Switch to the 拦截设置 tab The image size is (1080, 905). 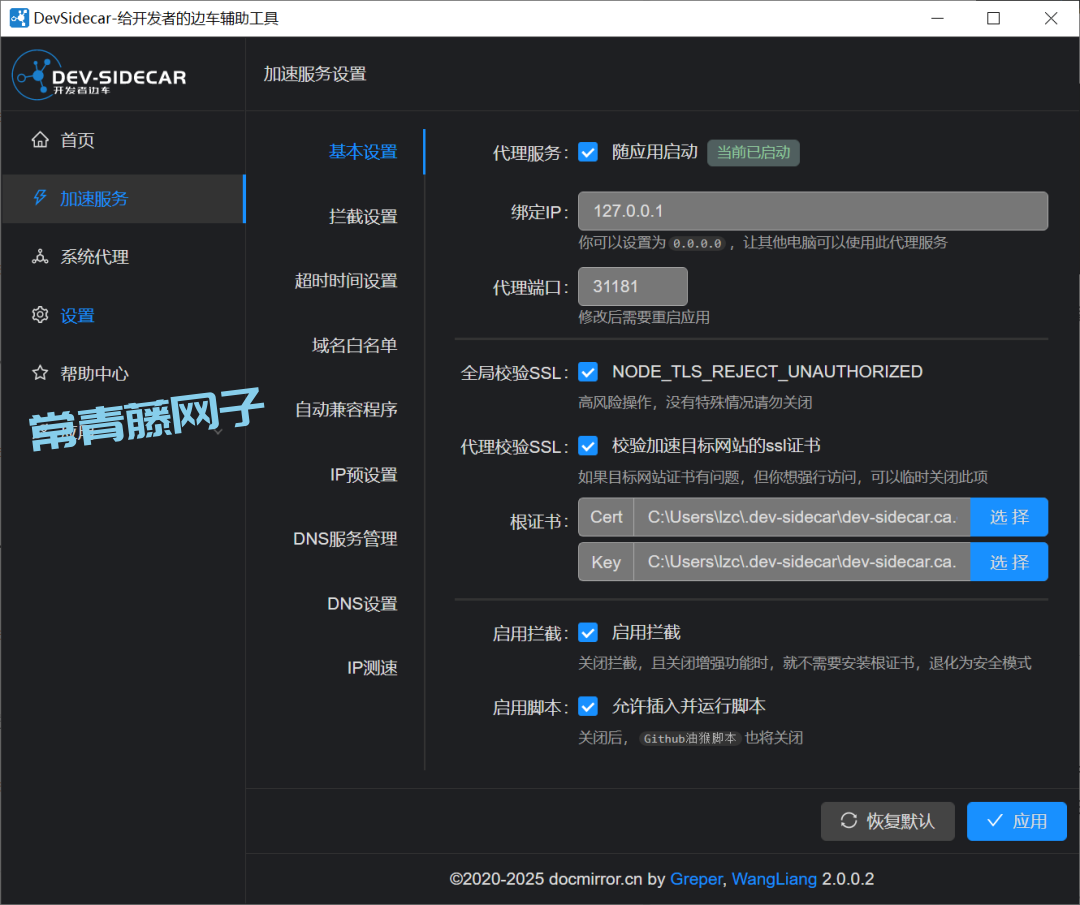pyautogui.click(x=363, y=216)
